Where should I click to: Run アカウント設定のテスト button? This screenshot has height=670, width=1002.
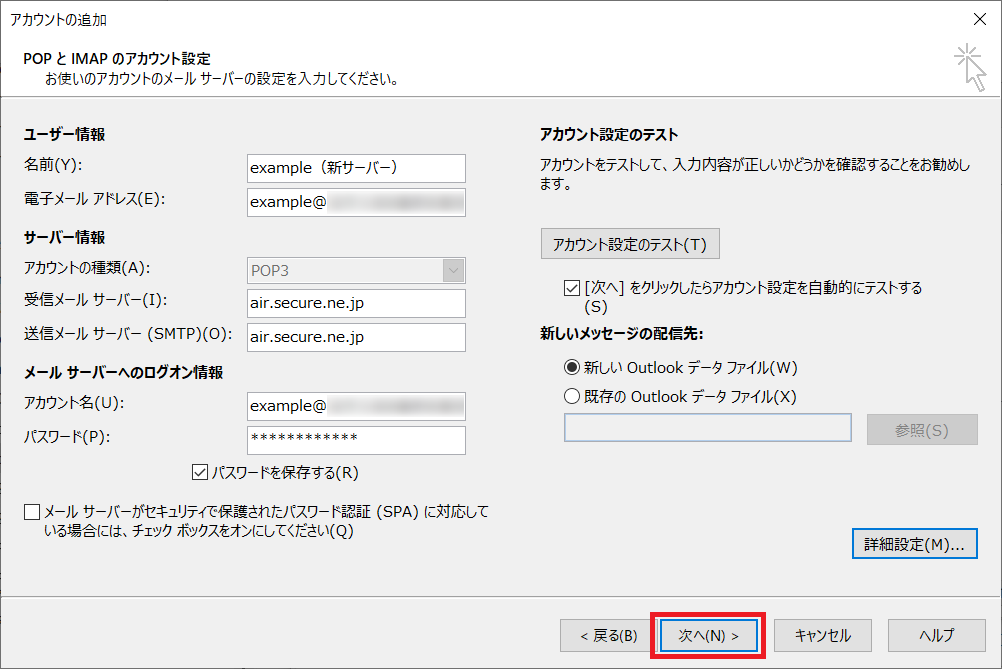click(x=629, y=245)
